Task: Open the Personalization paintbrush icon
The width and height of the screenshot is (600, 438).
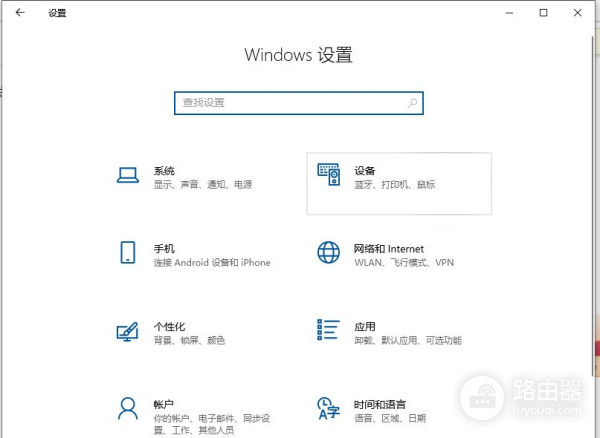Action: (127, 332)
